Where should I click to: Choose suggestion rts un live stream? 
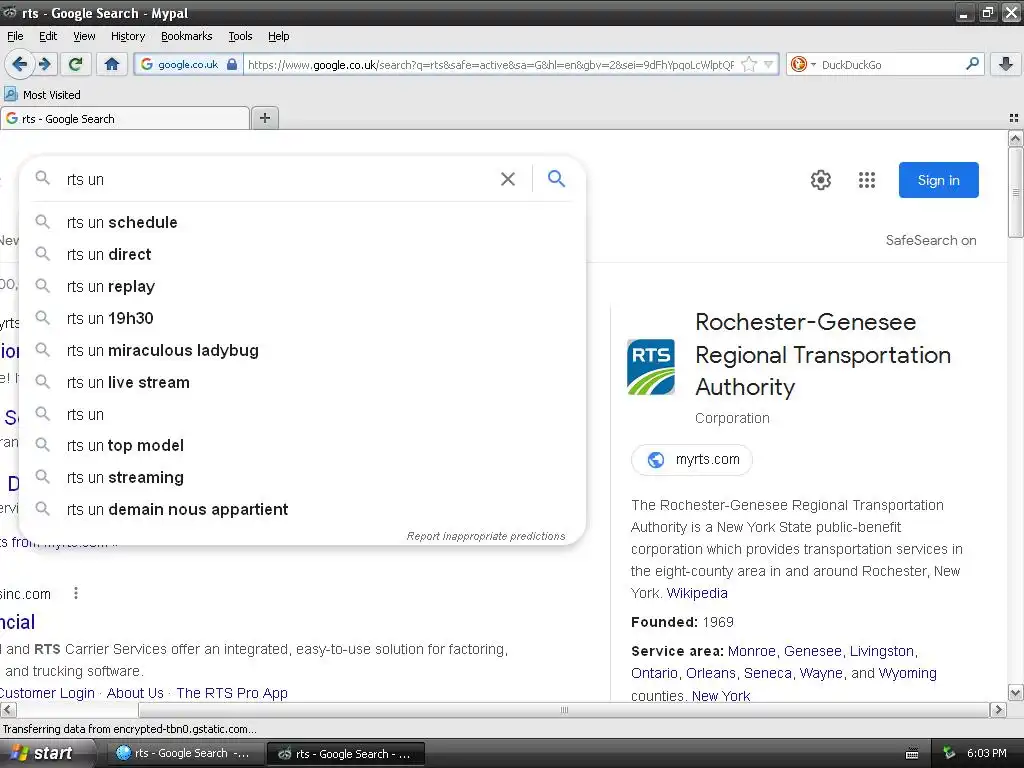(x=302, y=382)
